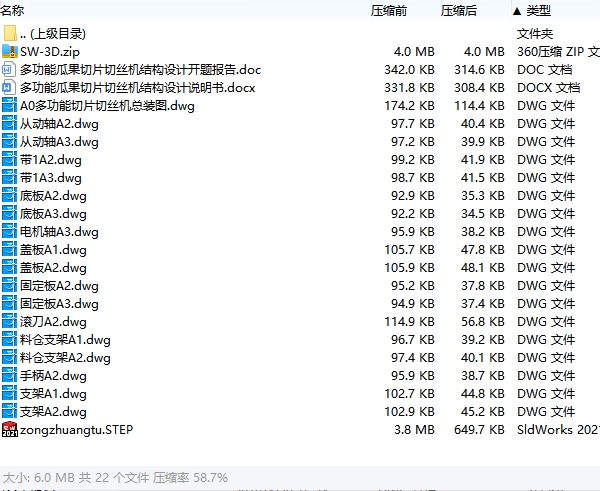Click the 114.9 KB original size value
The width and height of the screenshot is (600, 491).
pos(409,321)
